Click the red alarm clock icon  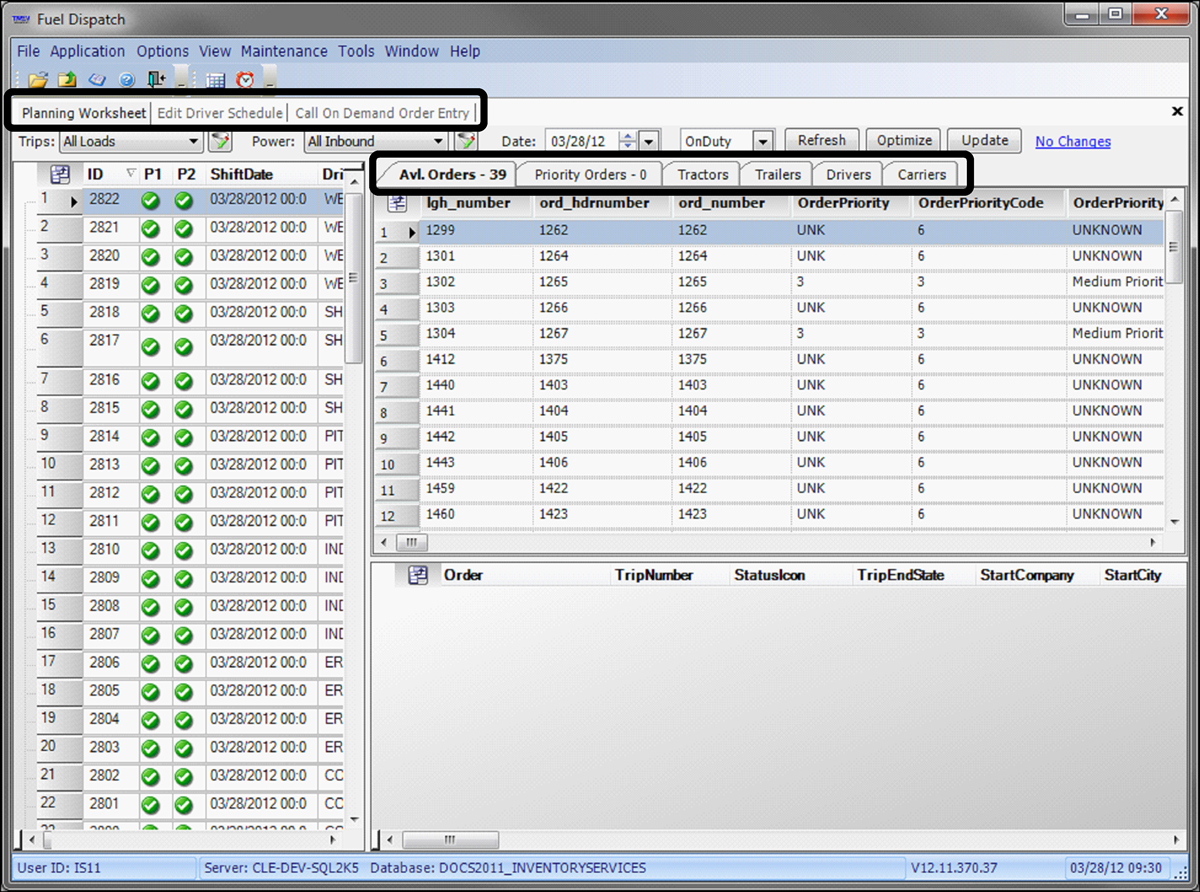point(245,80)
